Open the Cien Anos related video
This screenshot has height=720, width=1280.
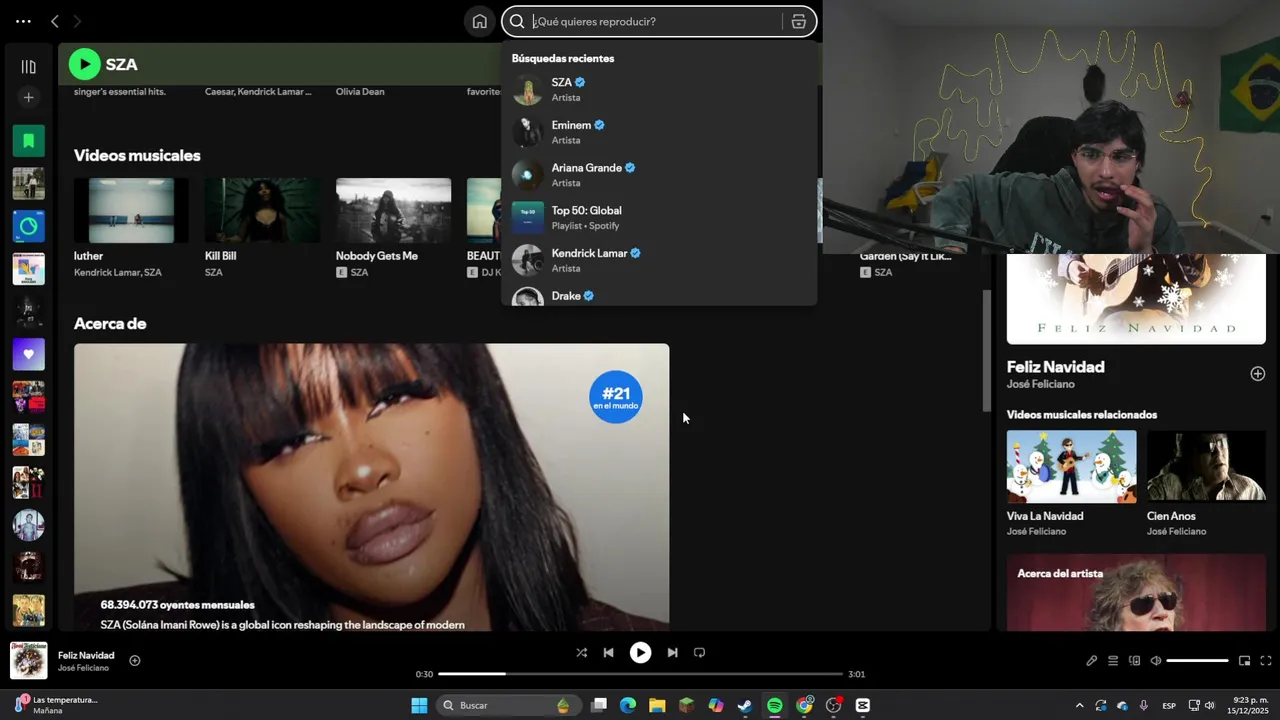click(x=1206, y=467)
